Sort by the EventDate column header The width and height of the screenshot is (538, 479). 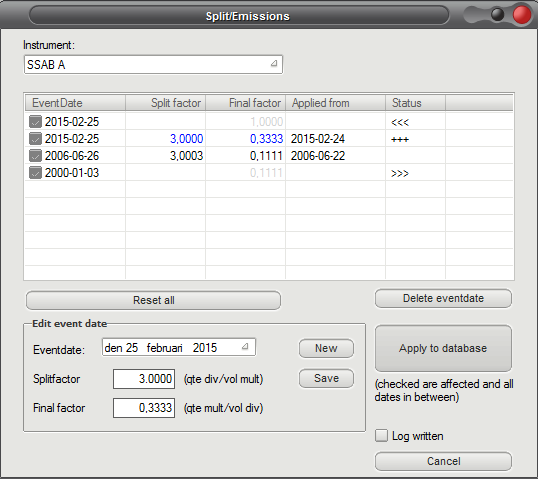[x=75, y=103]
